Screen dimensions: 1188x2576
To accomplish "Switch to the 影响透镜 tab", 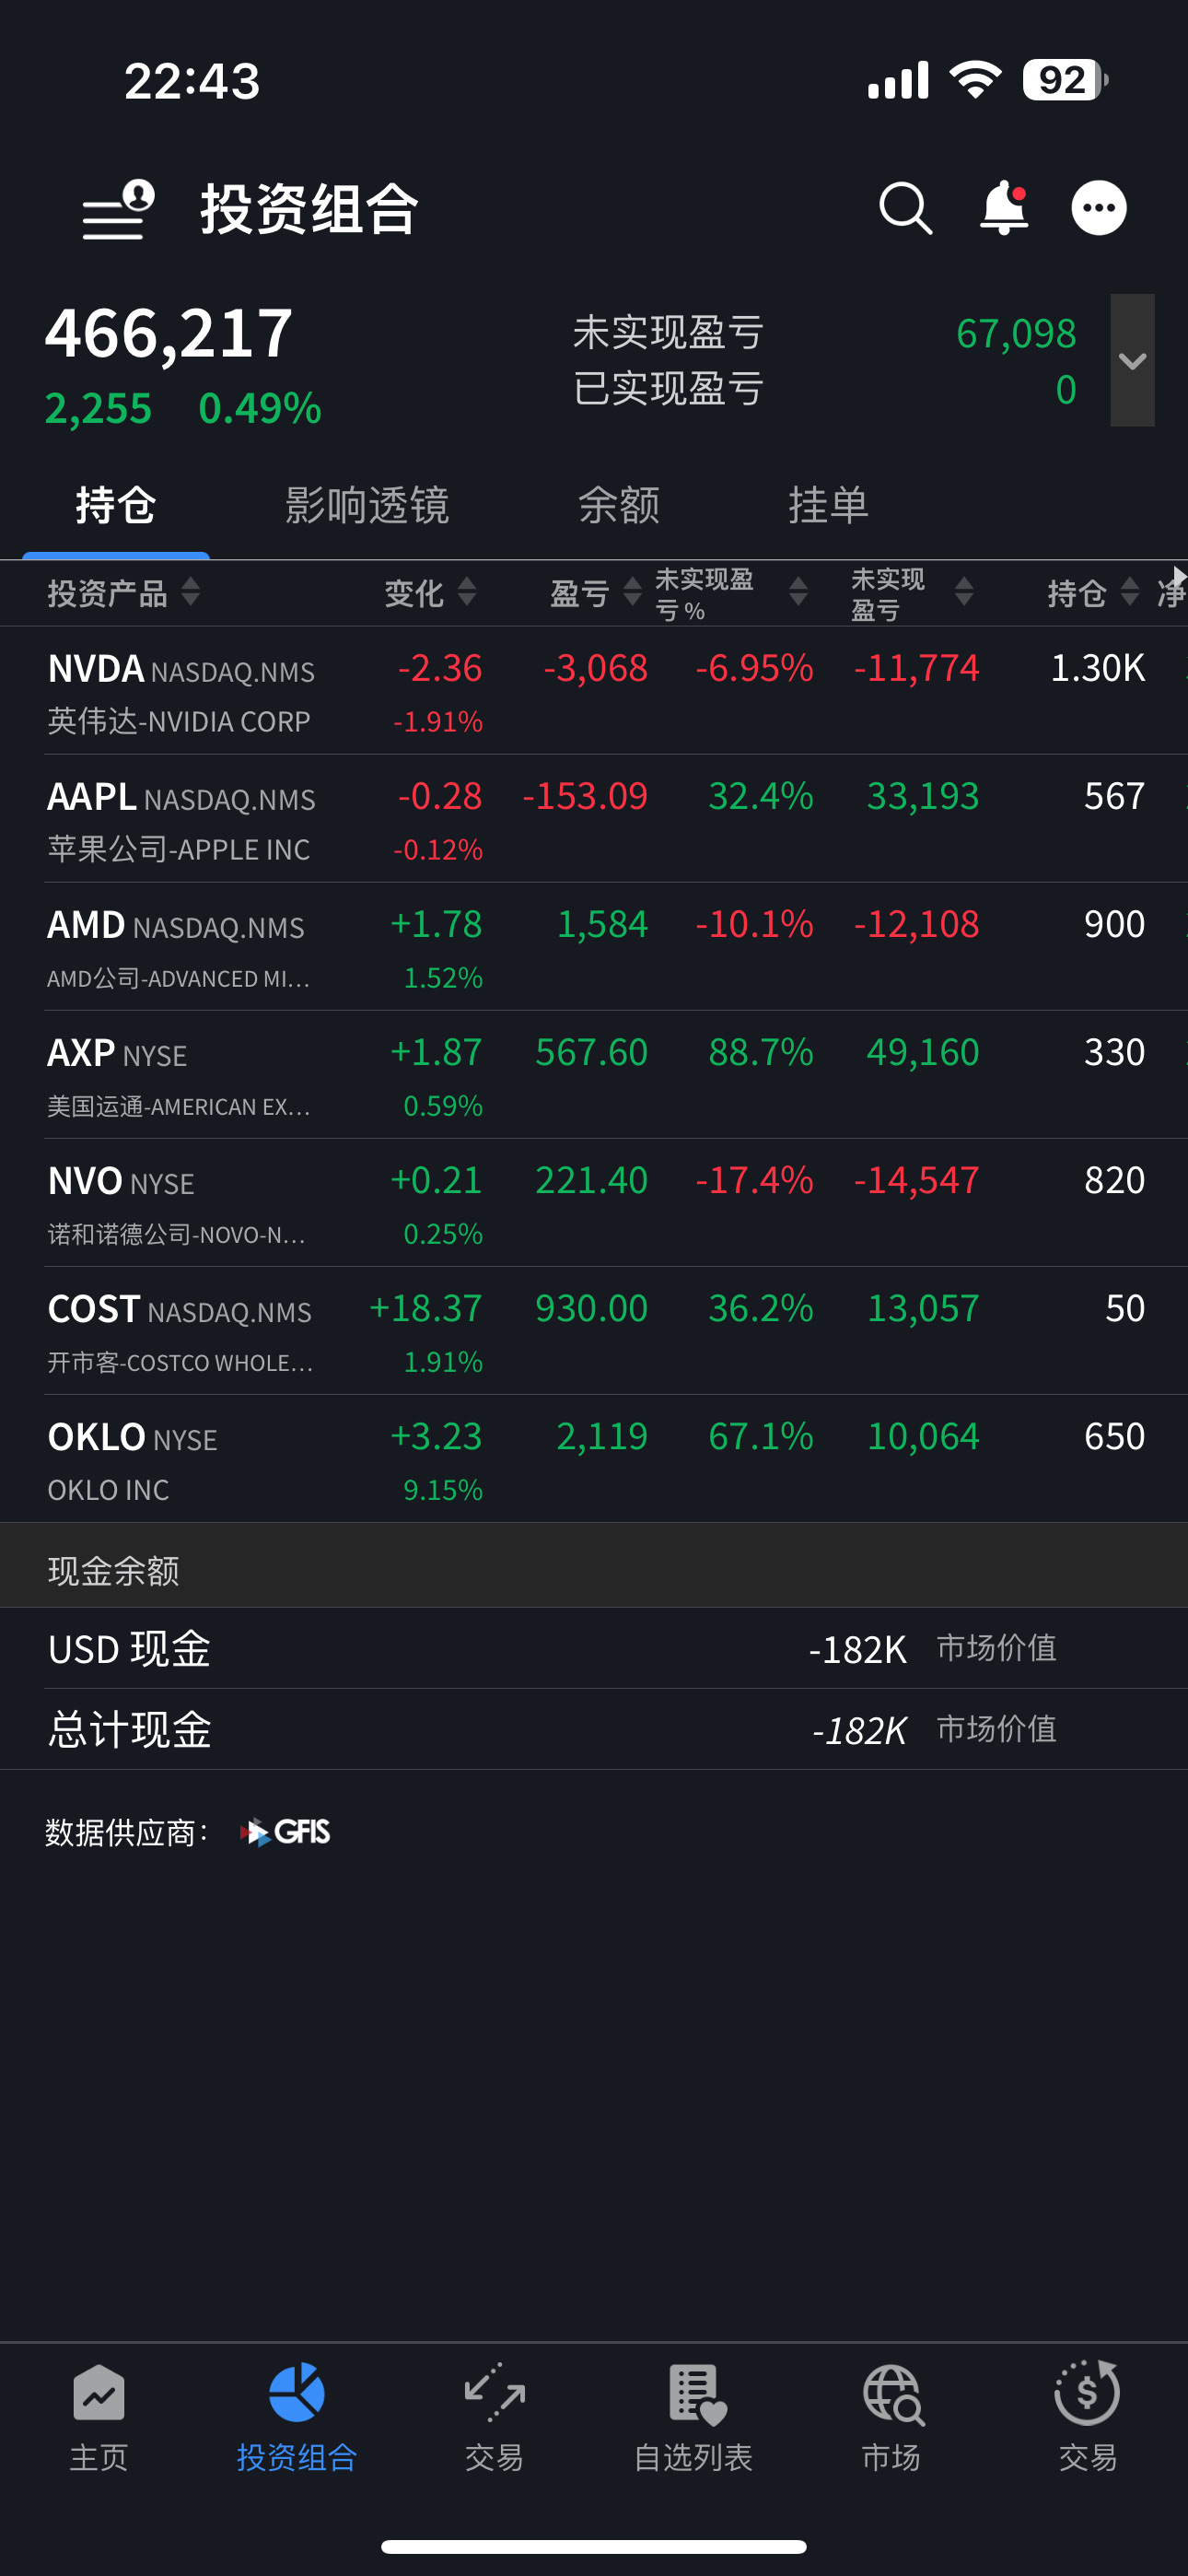I will click(x=367, y=505).
